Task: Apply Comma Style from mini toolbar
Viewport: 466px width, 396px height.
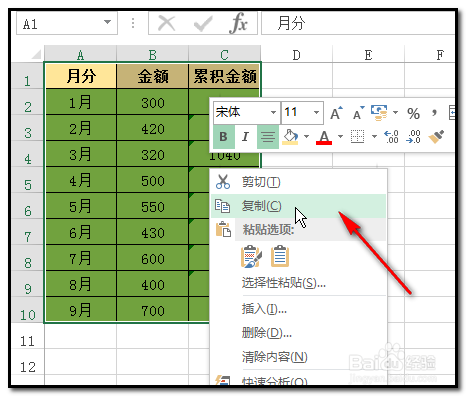Action: (x=434, y=112)
